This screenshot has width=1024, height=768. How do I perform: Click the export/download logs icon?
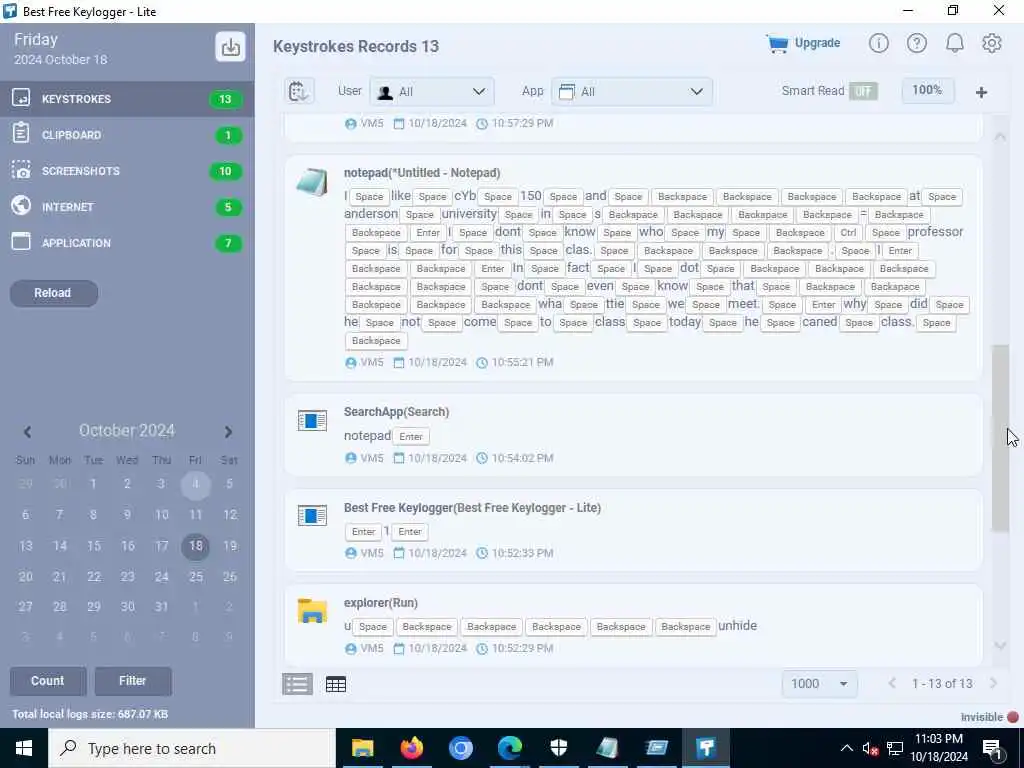(230, 47)
